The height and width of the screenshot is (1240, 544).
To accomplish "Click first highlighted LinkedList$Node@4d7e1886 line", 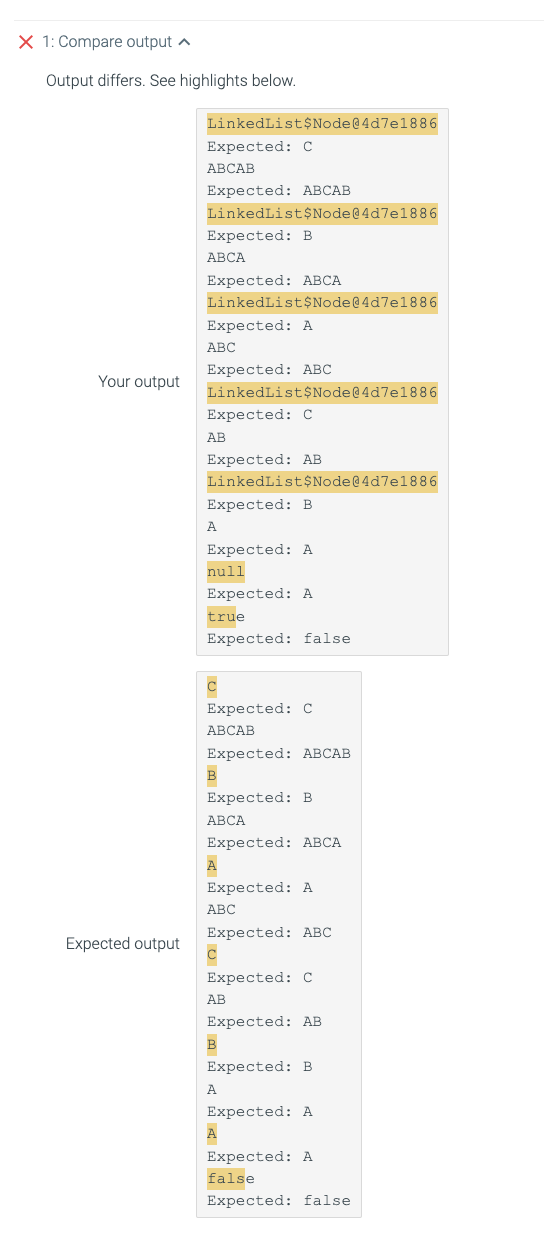I will [x=322, y=124].
